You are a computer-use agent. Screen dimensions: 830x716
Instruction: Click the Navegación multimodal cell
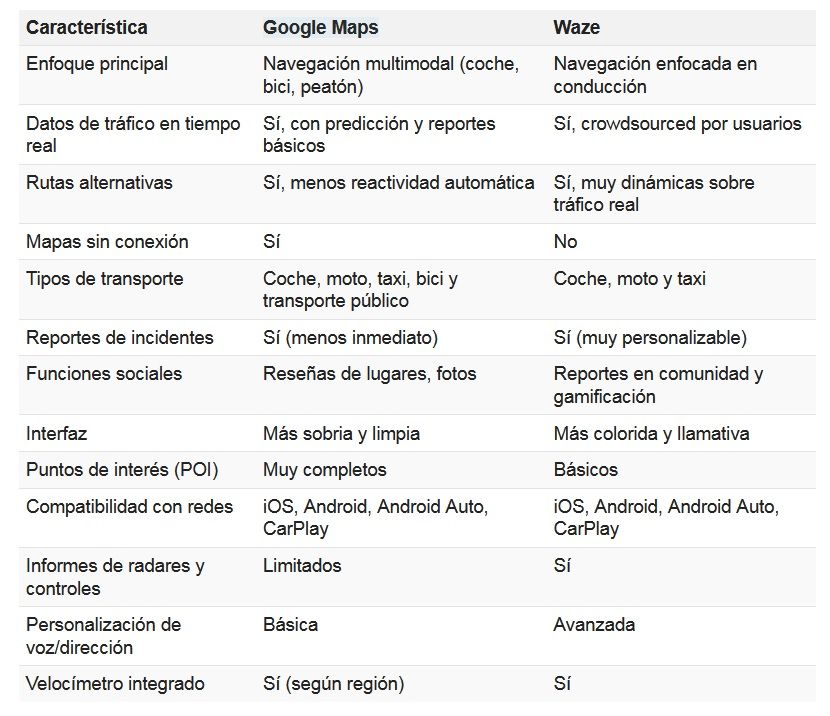point(390,75)
